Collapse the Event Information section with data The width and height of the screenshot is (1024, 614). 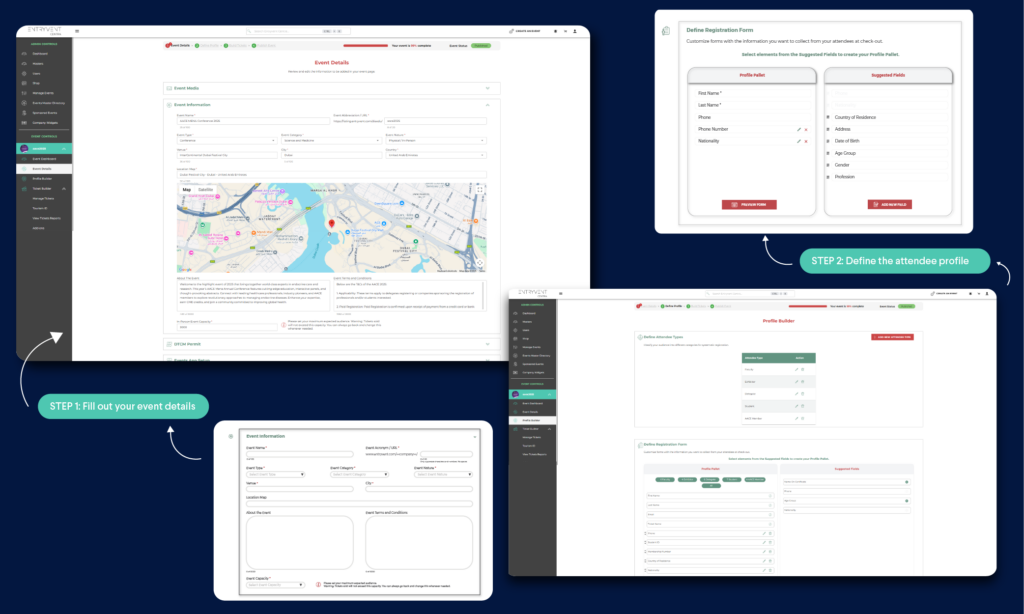486,104
